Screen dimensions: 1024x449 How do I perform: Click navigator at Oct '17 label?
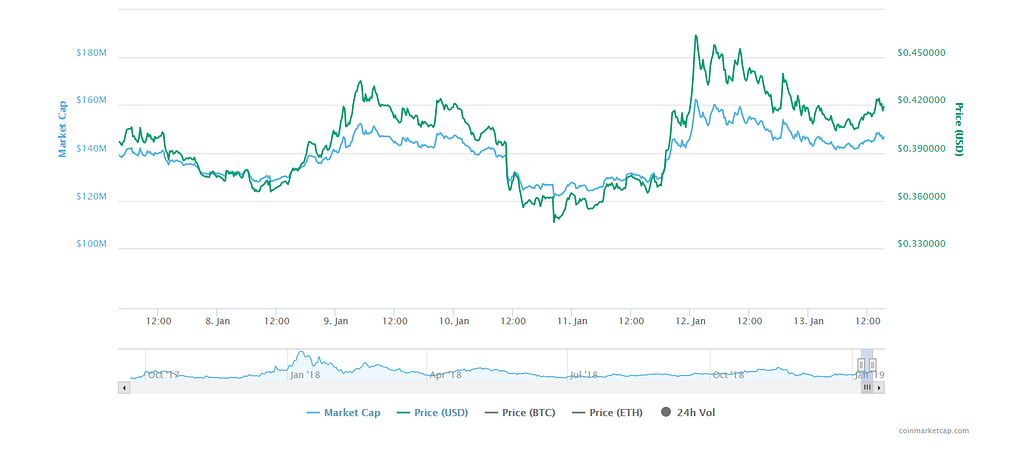click(164, 374)
